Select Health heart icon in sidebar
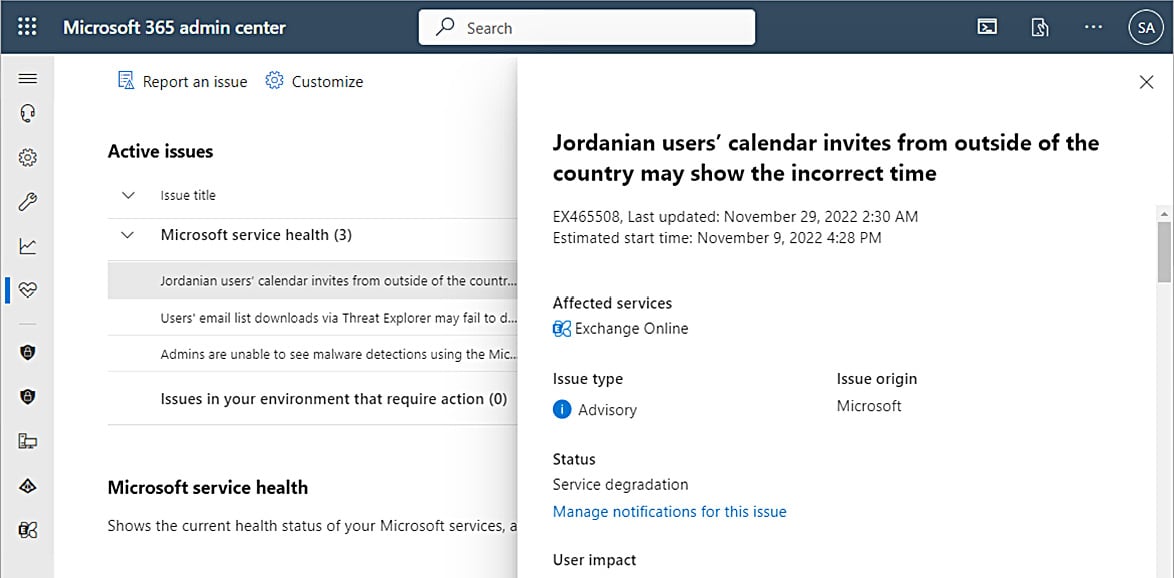Screen dimensions: 1174x578 coord(28,290)
